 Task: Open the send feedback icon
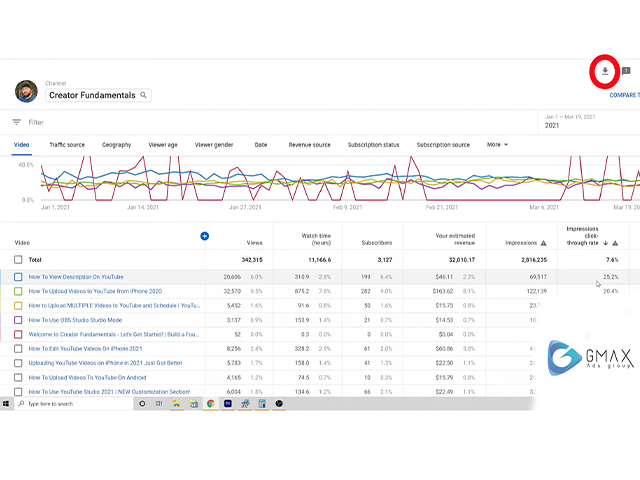[x=626, y=71]
